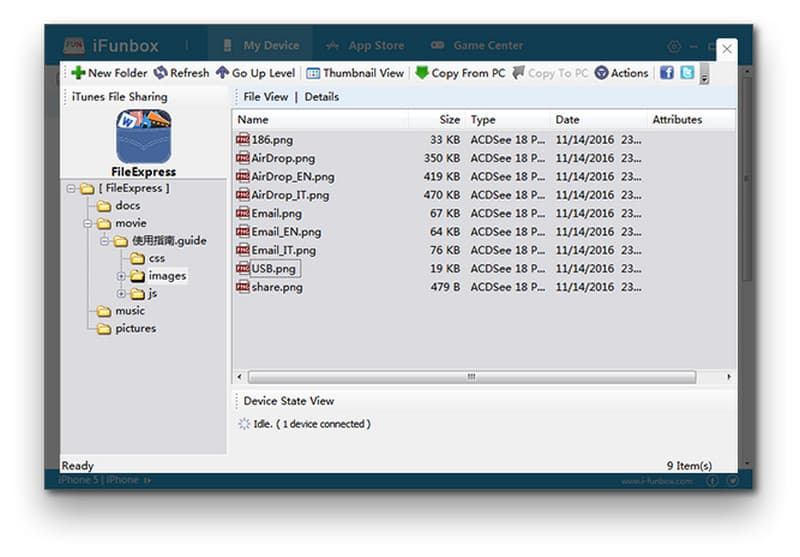The height and width of the screenshot is (557, 800).
Task: Switch to the App Store tab
Action: (365, 46)
